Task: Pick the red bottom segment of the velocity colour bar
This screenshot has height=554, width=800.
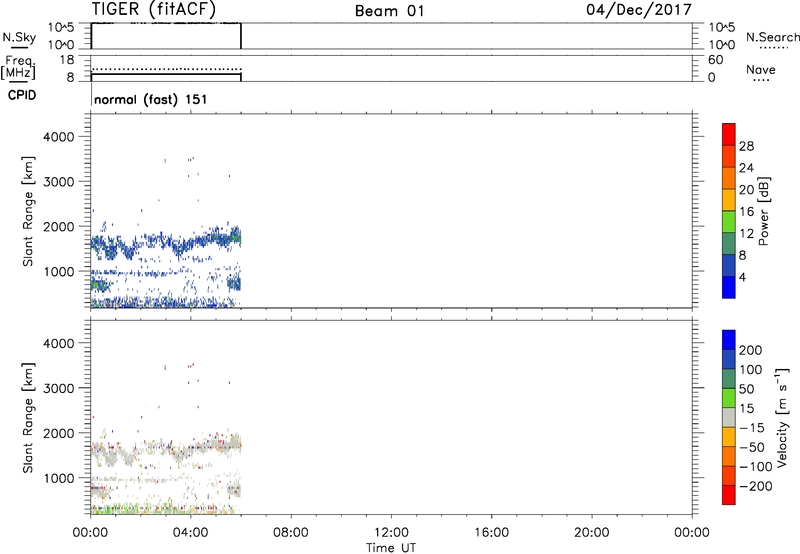Action: pos(729,495)
